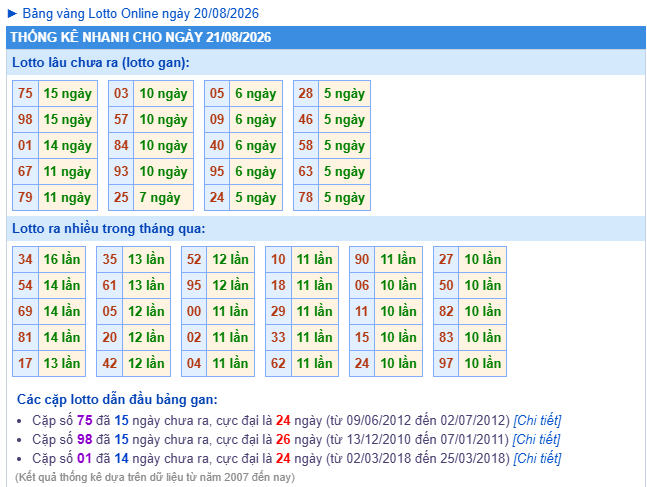Select number 97 in frequent lotto table
Screen dimensions: 647x487
(446, 363)
